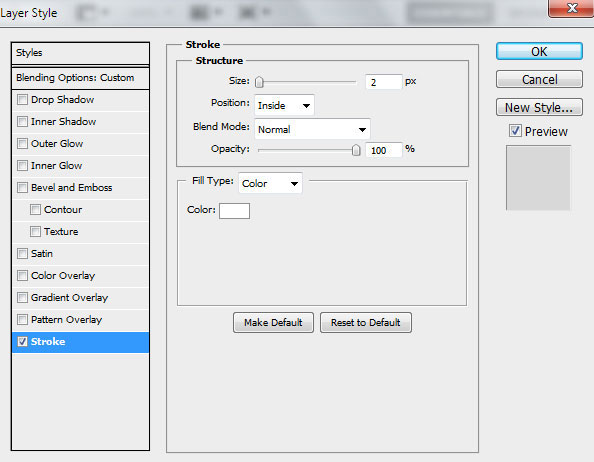Click the Cancel button
The width and height of the screenshot is (594, 462).
click(x=539, y=79)
